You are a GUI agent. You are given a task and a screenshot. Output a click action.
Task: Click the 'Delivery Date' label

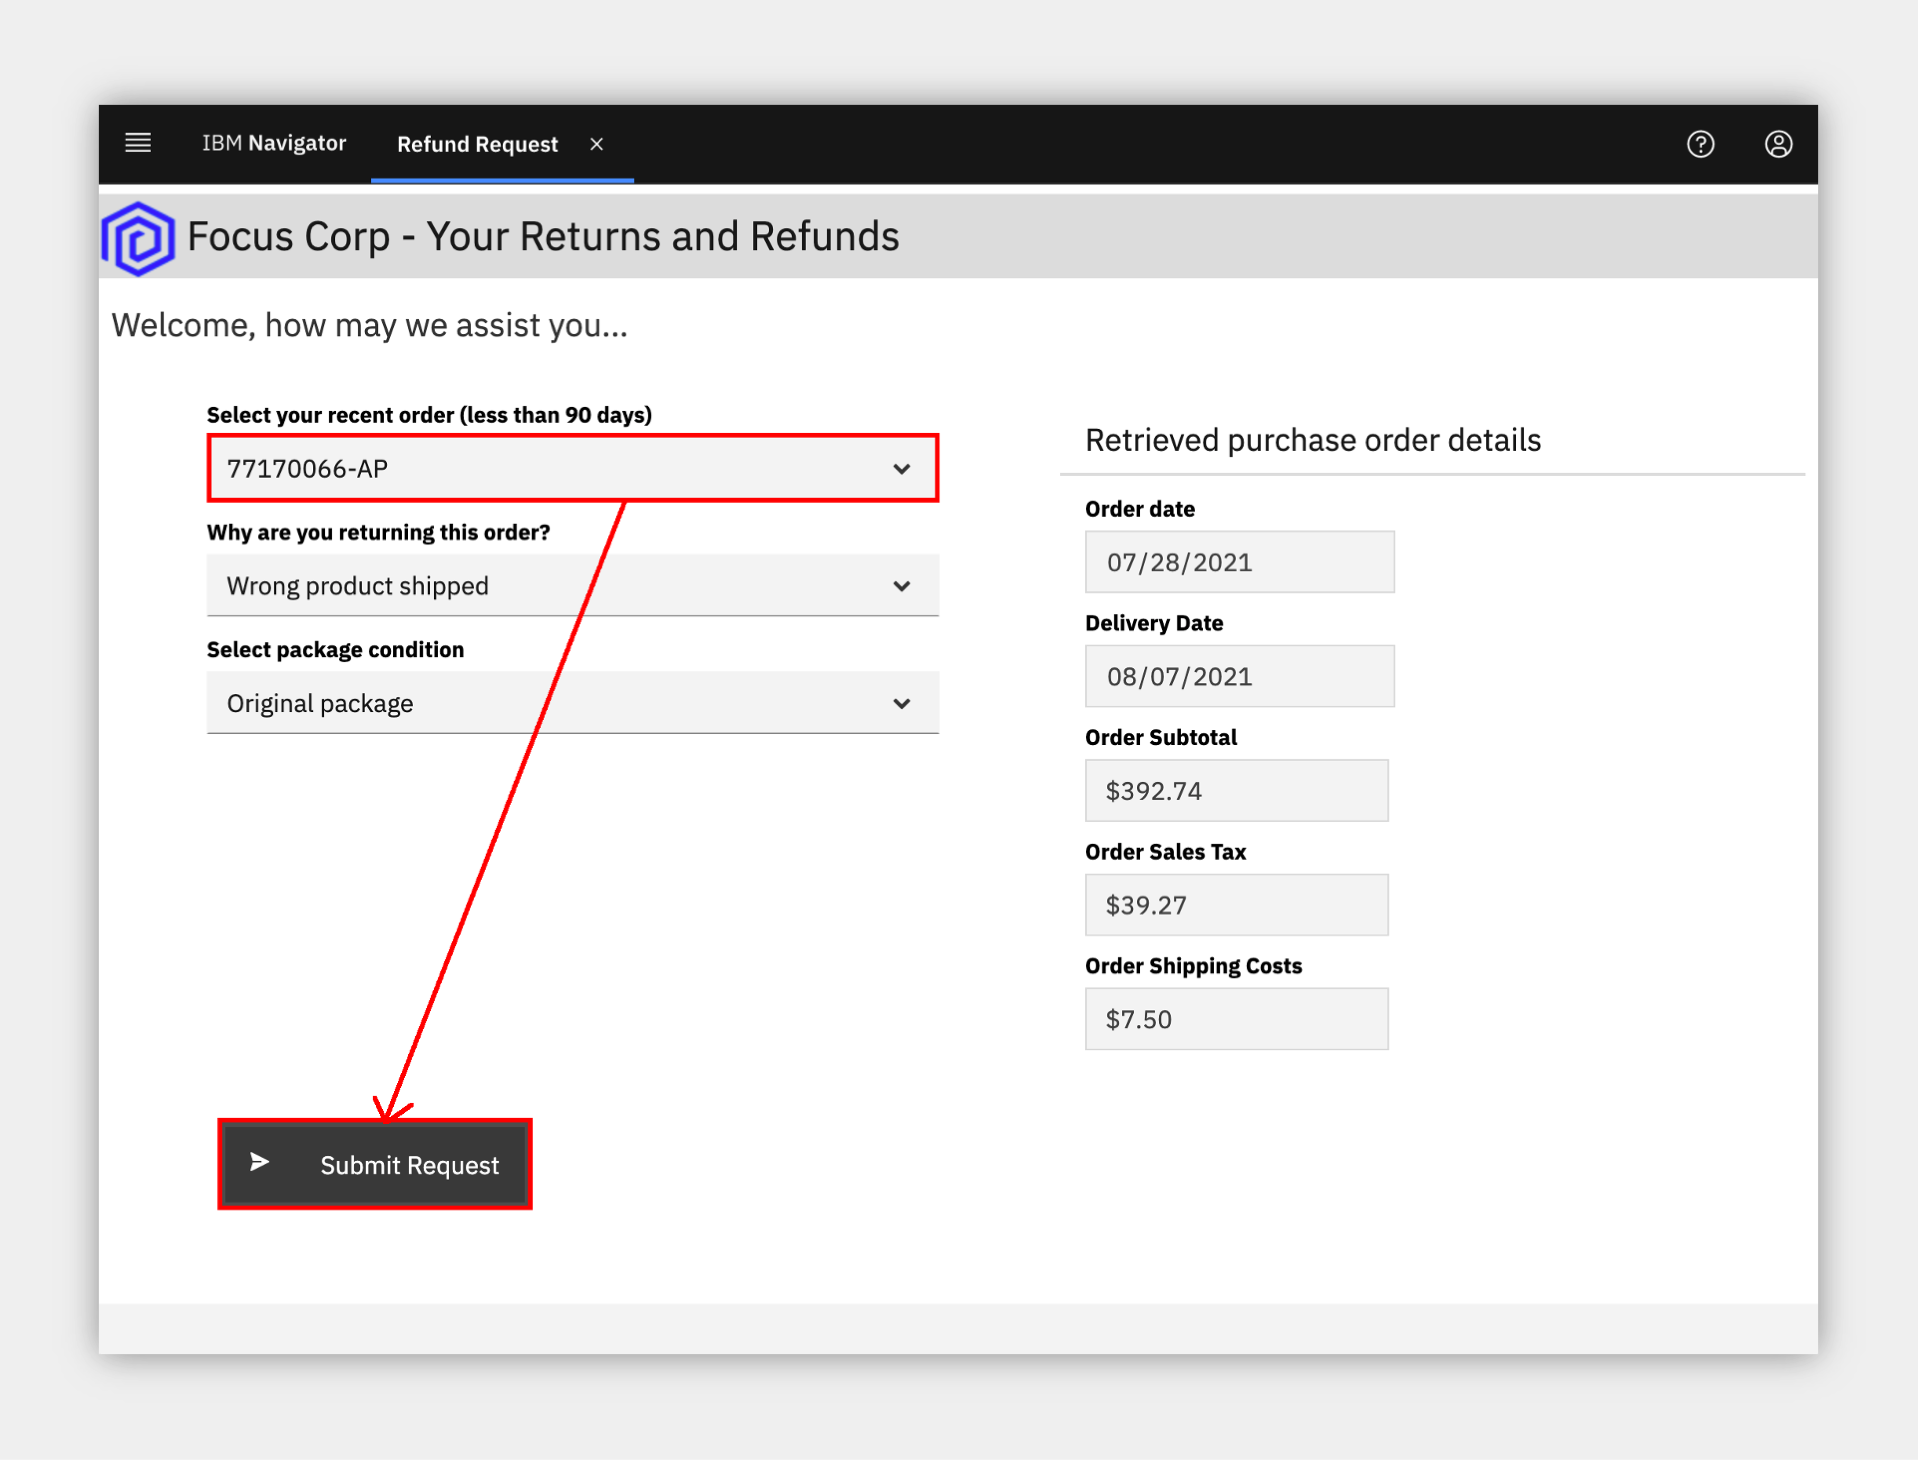coord(1154,623)
